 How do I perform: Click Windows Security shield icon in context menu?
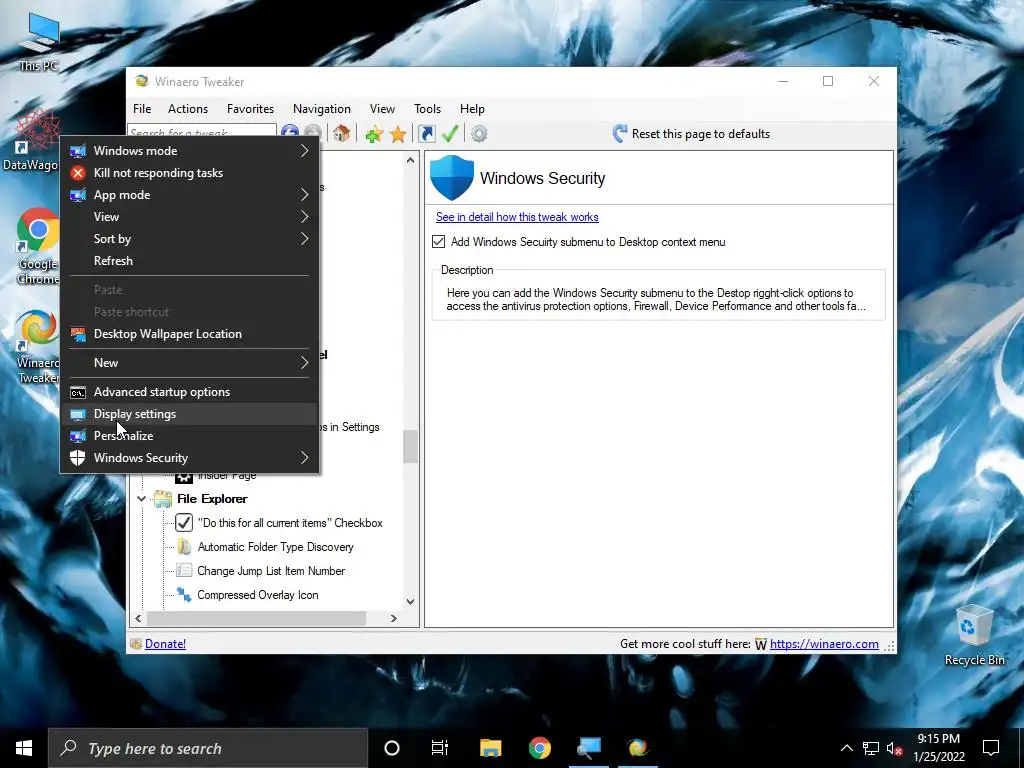click(x=78, y=458)
